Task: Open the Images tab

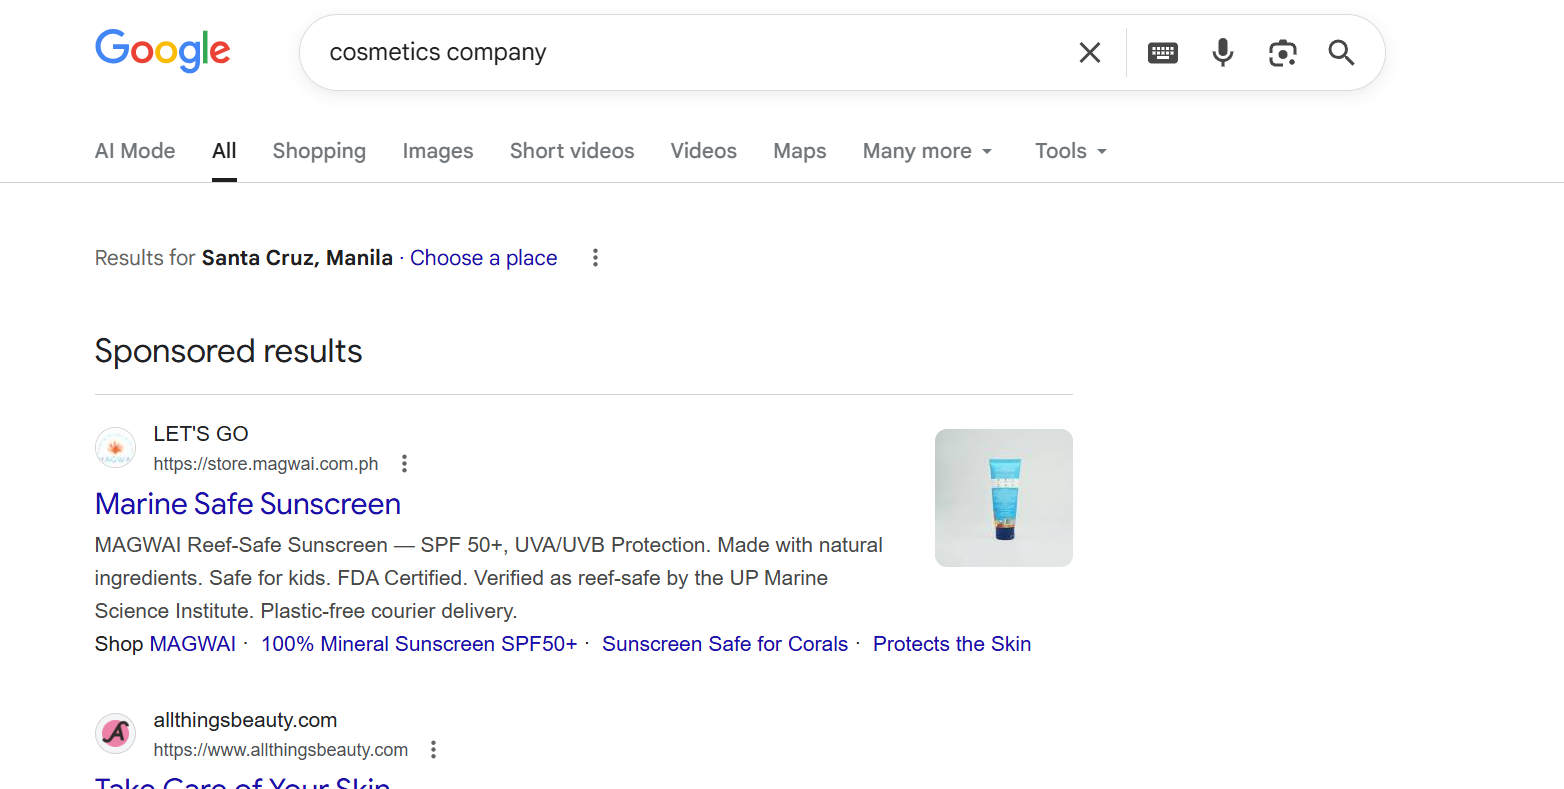Action: [x=438, y=151]
